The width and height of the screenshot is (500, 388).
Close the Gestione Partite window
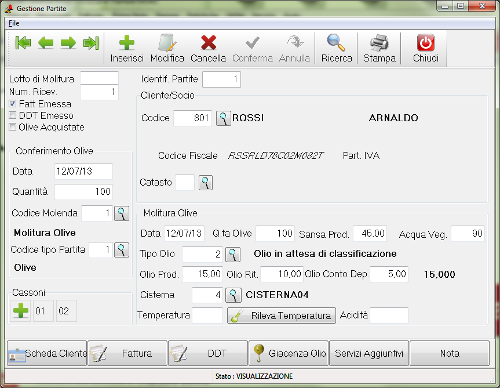482,6
